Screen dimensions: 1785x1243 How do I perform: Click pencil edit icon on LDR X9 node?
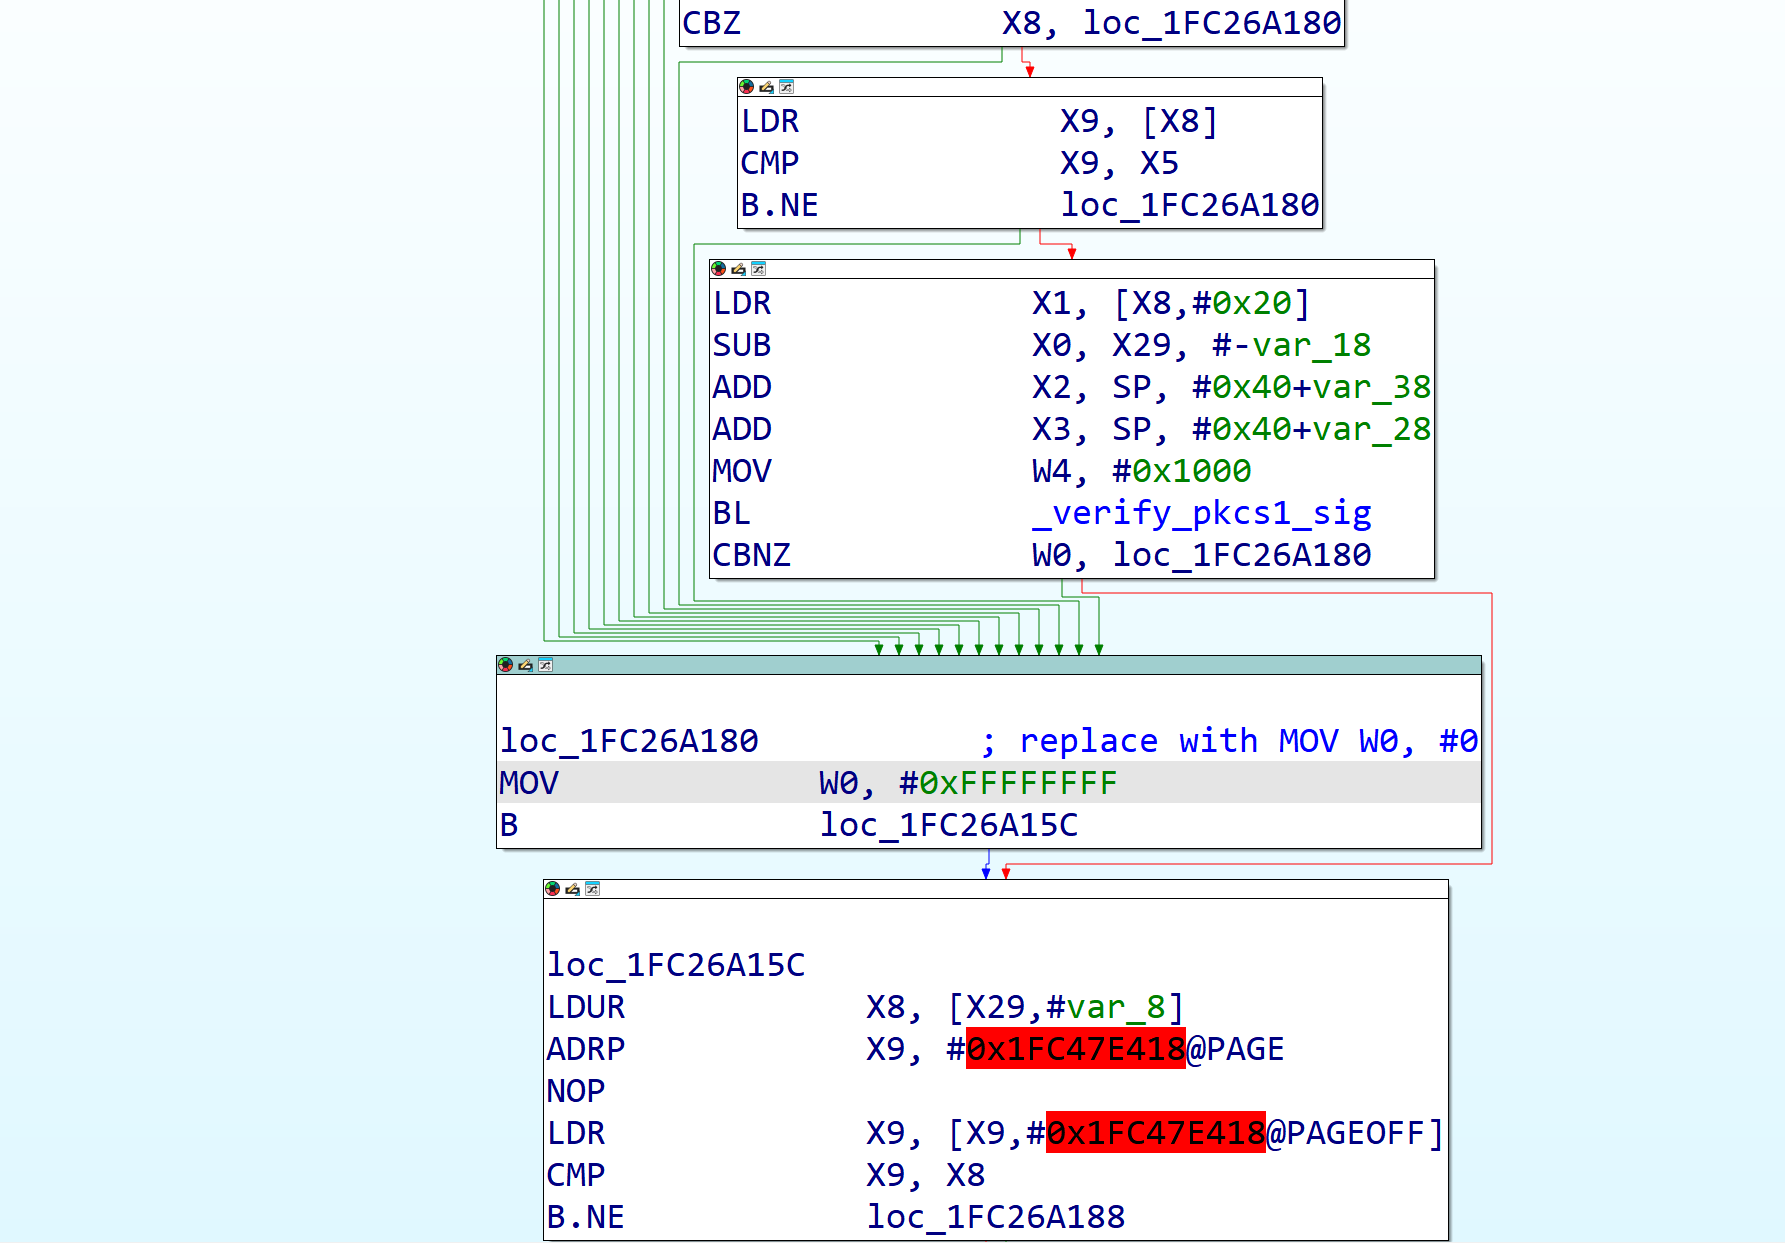[x=766, y=87]
